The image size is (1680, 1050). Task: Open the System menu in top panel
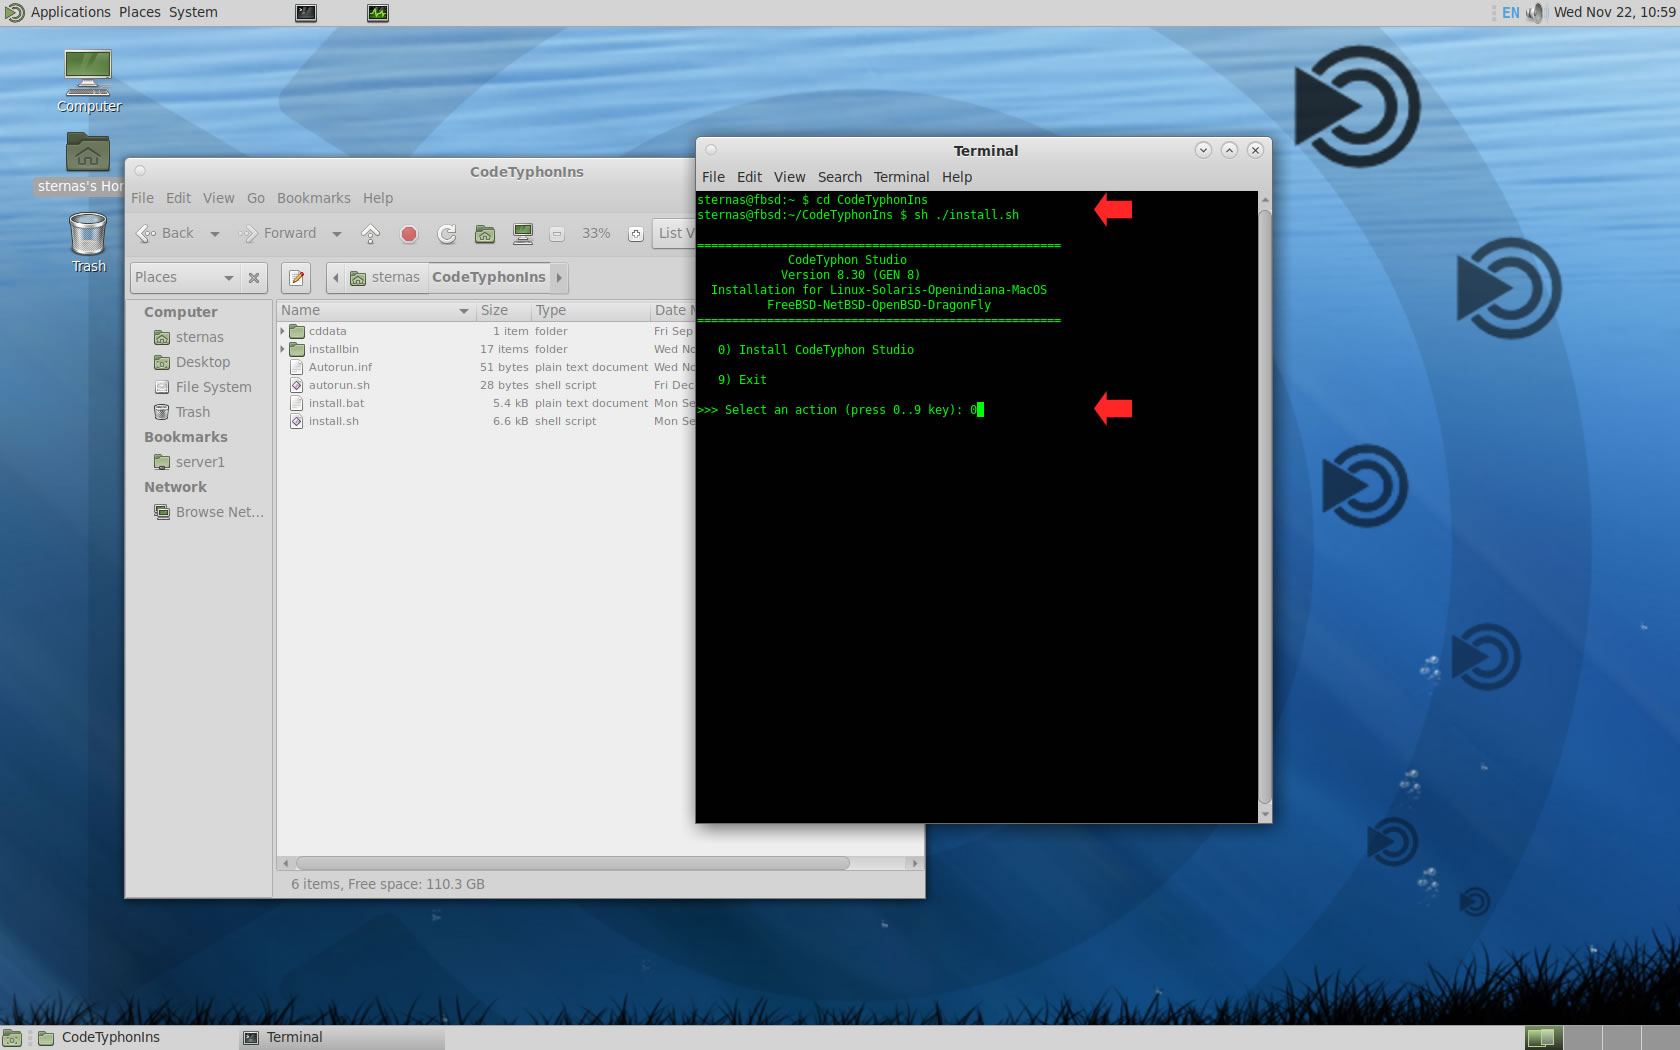193,12
